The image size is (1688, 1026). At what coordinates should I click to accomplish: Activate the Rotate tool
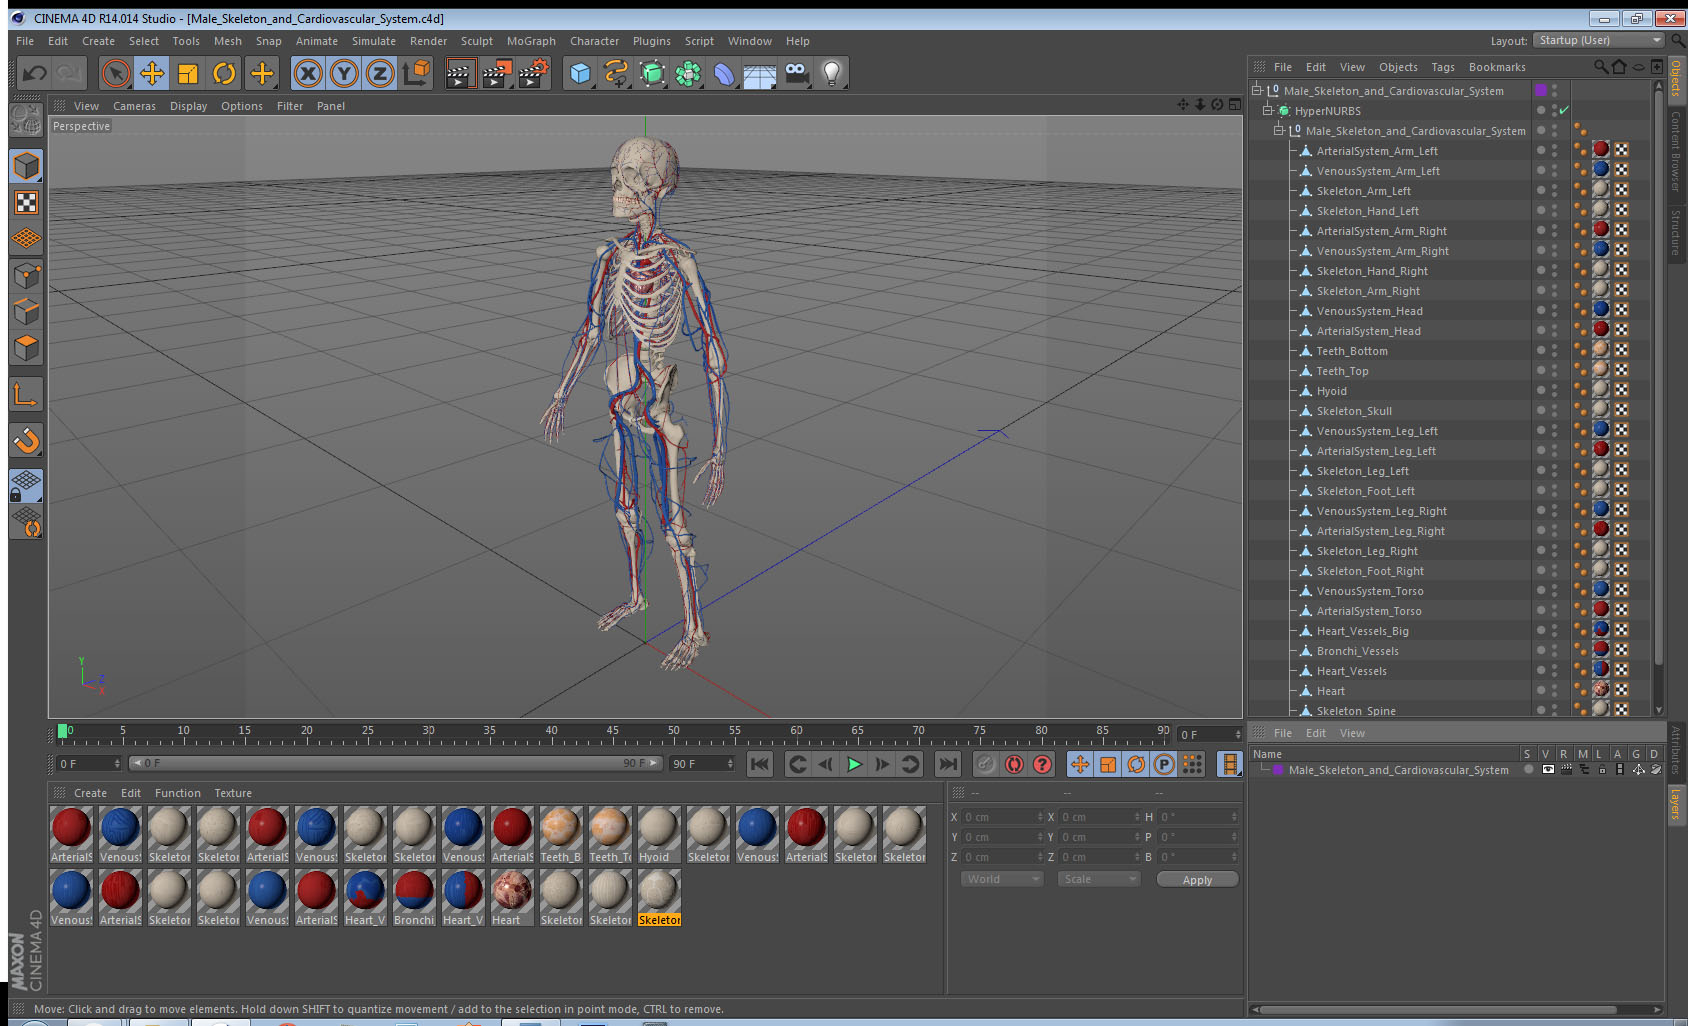coord(224,73)
